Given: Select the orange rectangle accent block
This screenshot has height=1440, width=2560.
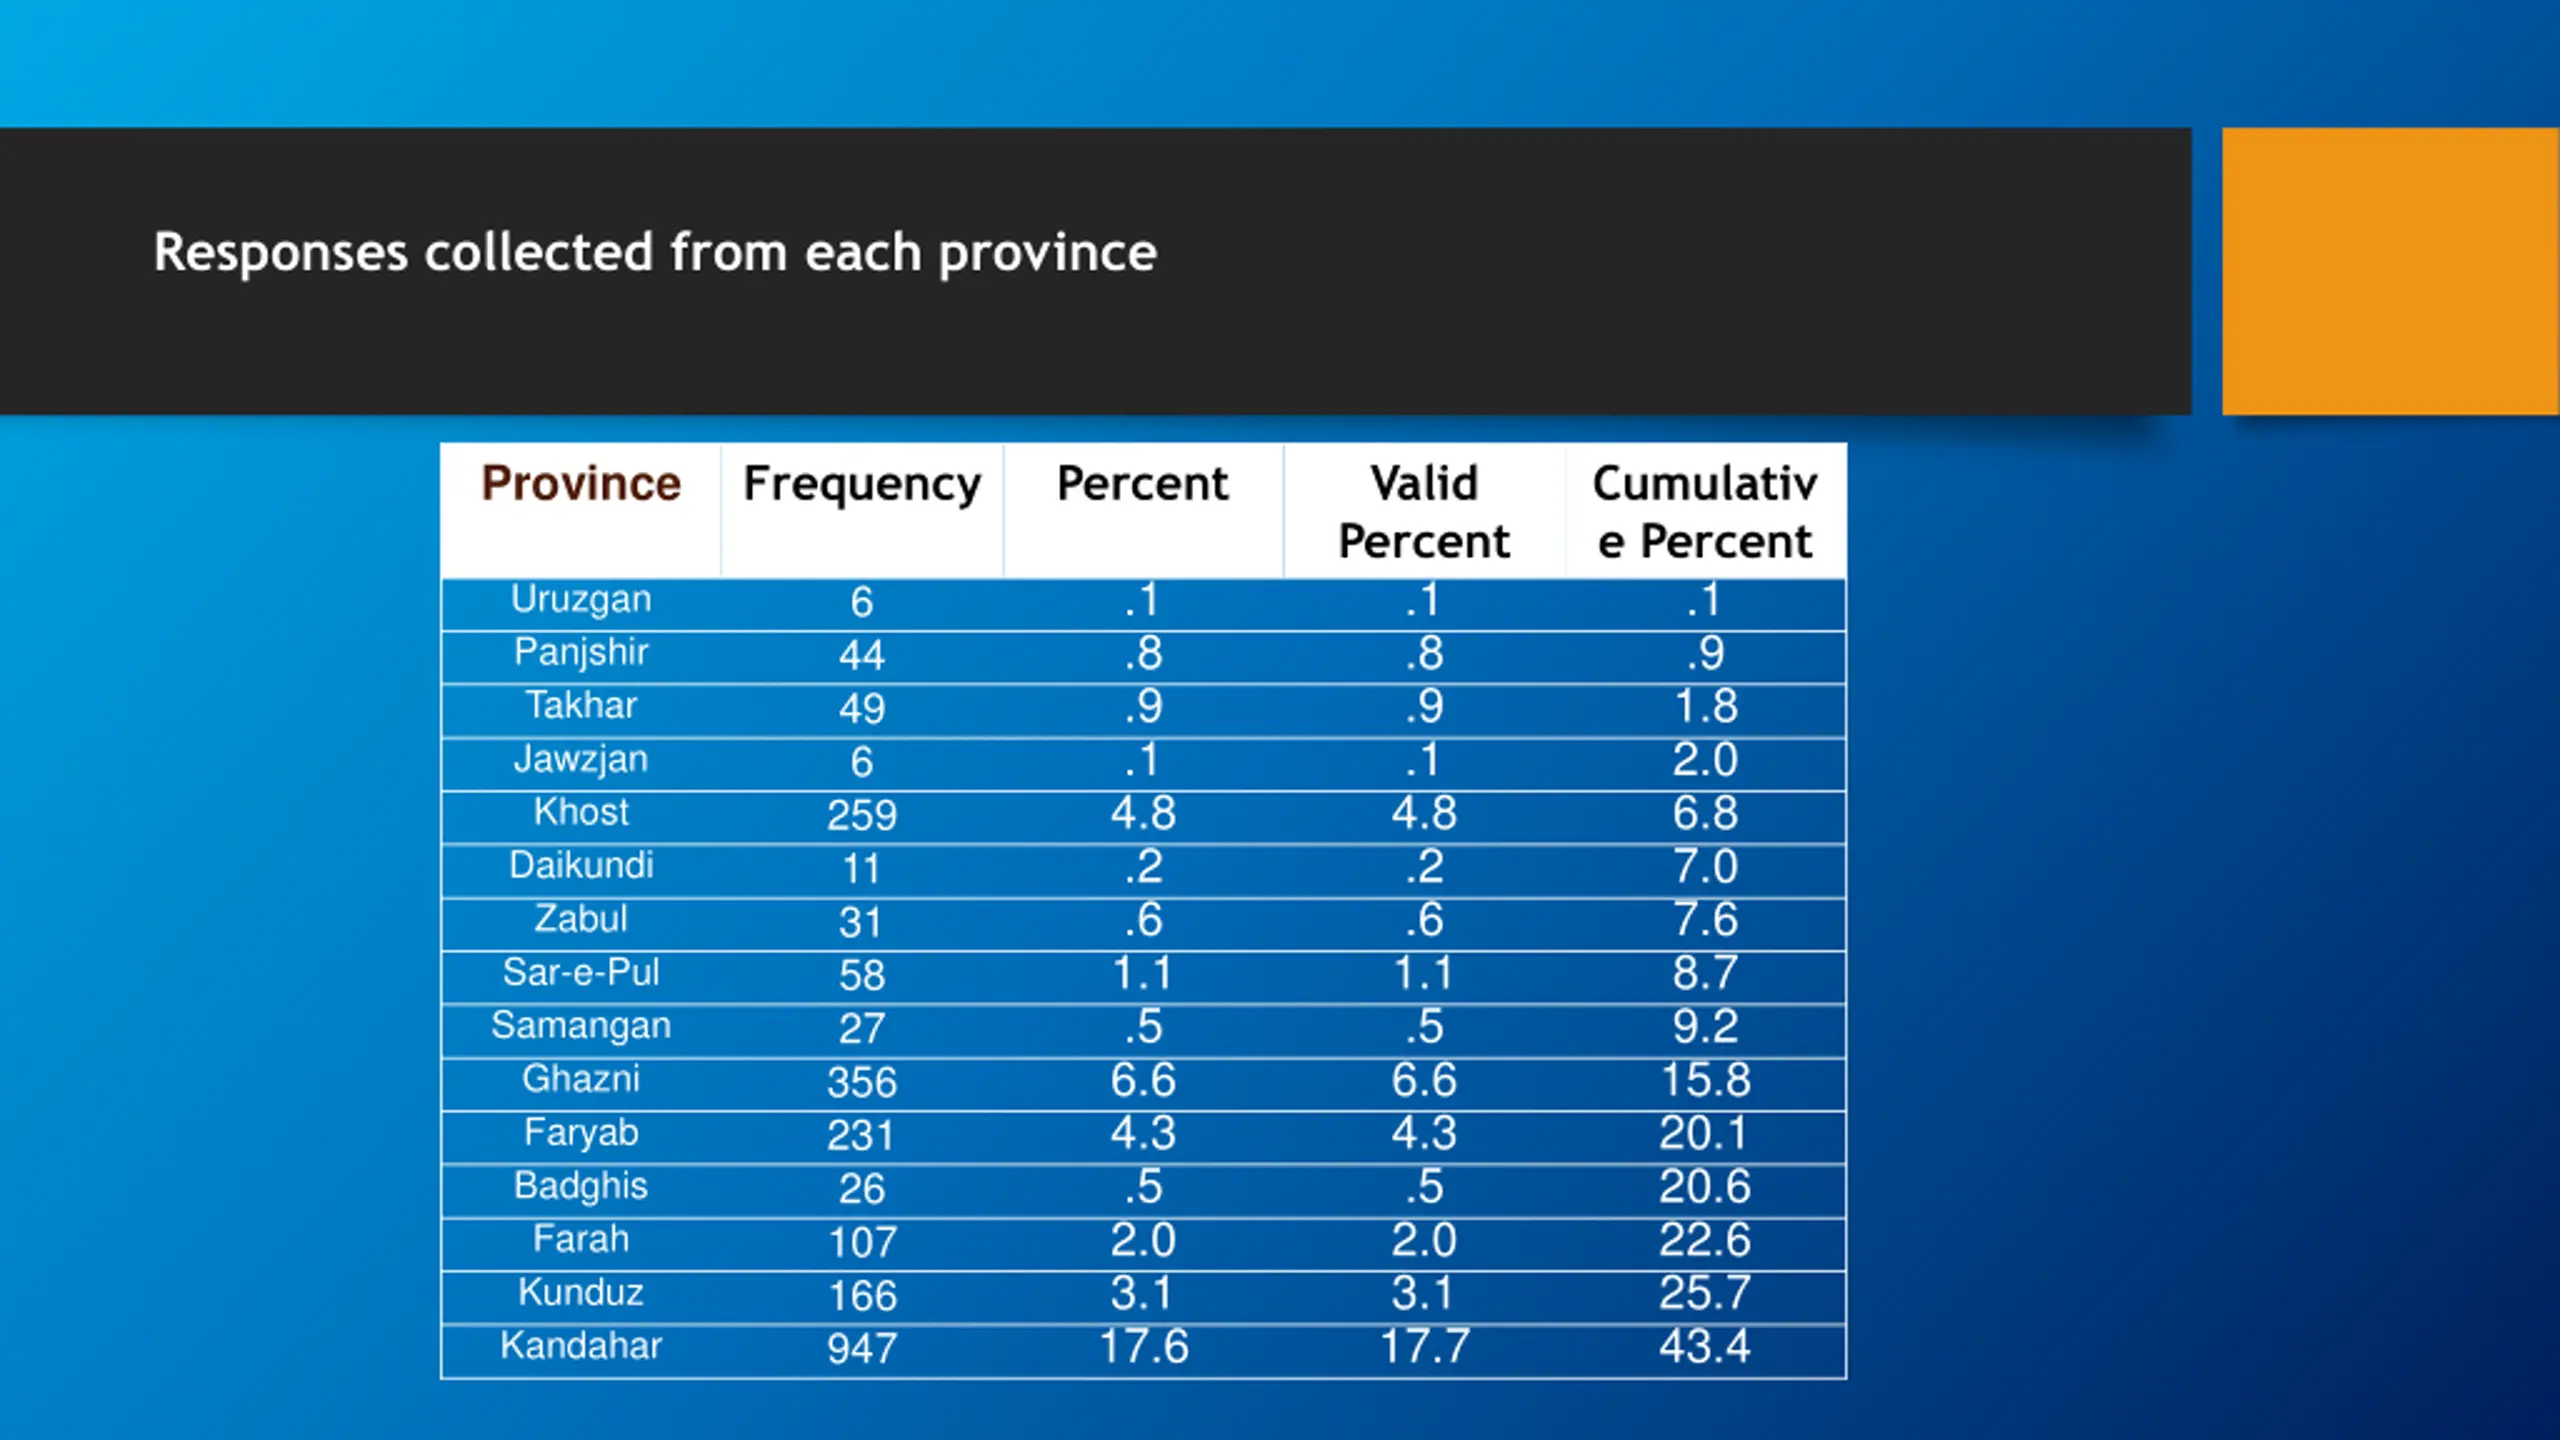Looking at the screenshot, I should tap(2390, 271).
